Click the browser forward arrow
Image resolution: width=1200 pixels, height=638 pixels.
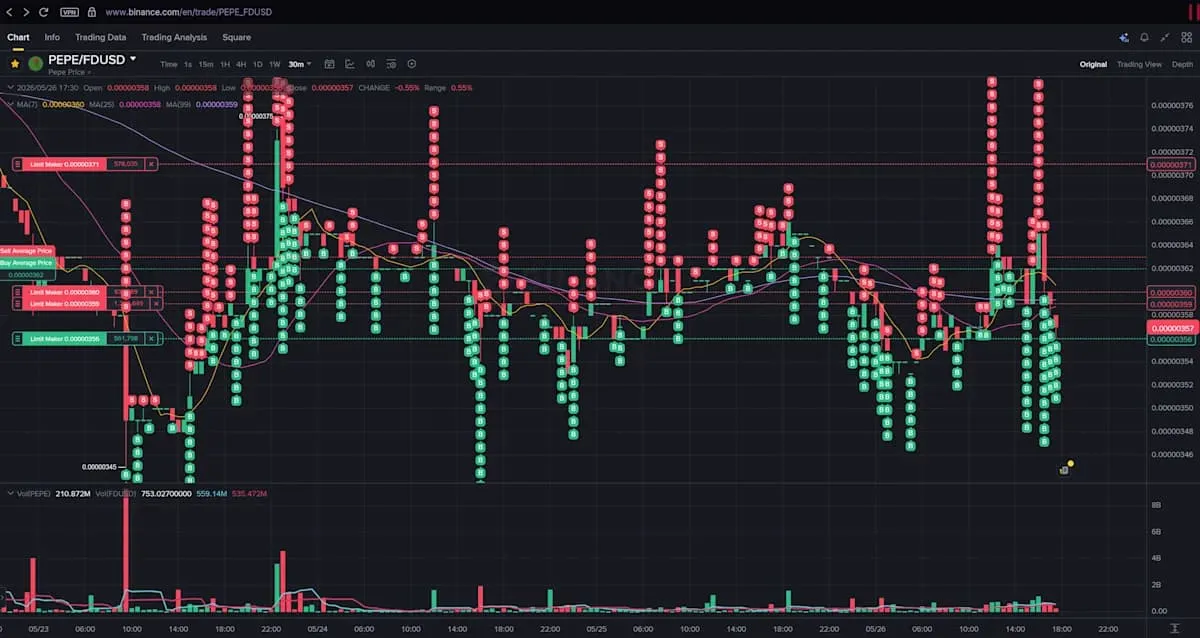tap(26, 12)
